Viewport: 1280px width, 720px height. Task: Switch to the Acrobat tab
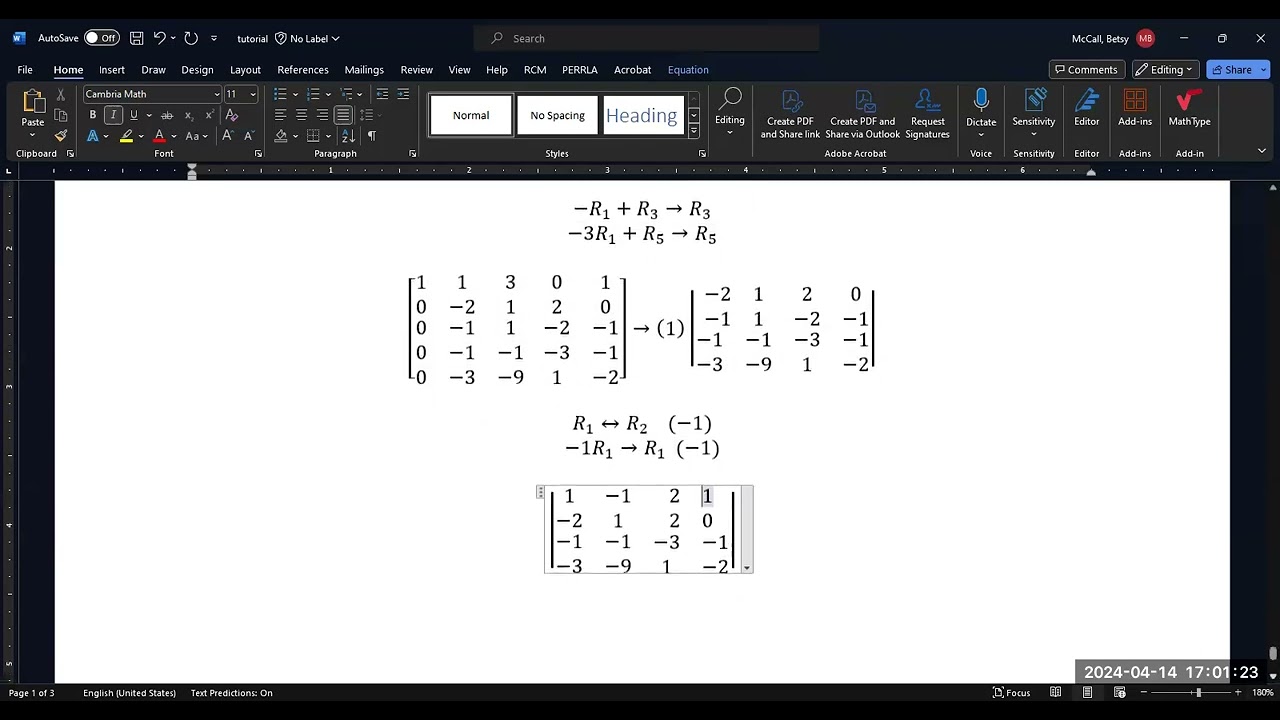(x=632, y=70)
